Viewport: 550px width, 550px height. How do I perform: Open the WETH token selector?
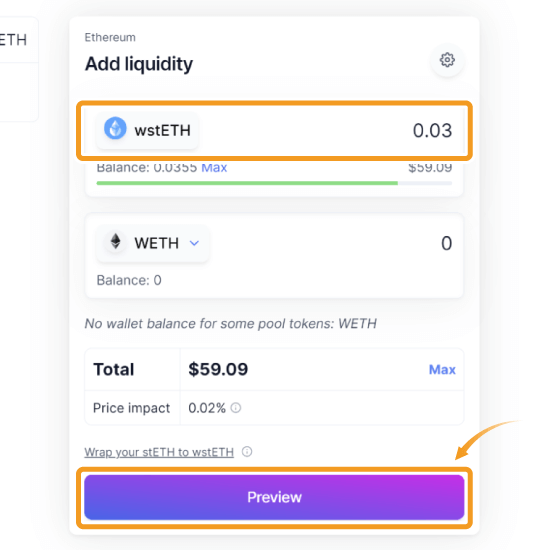tap(153, 243)
